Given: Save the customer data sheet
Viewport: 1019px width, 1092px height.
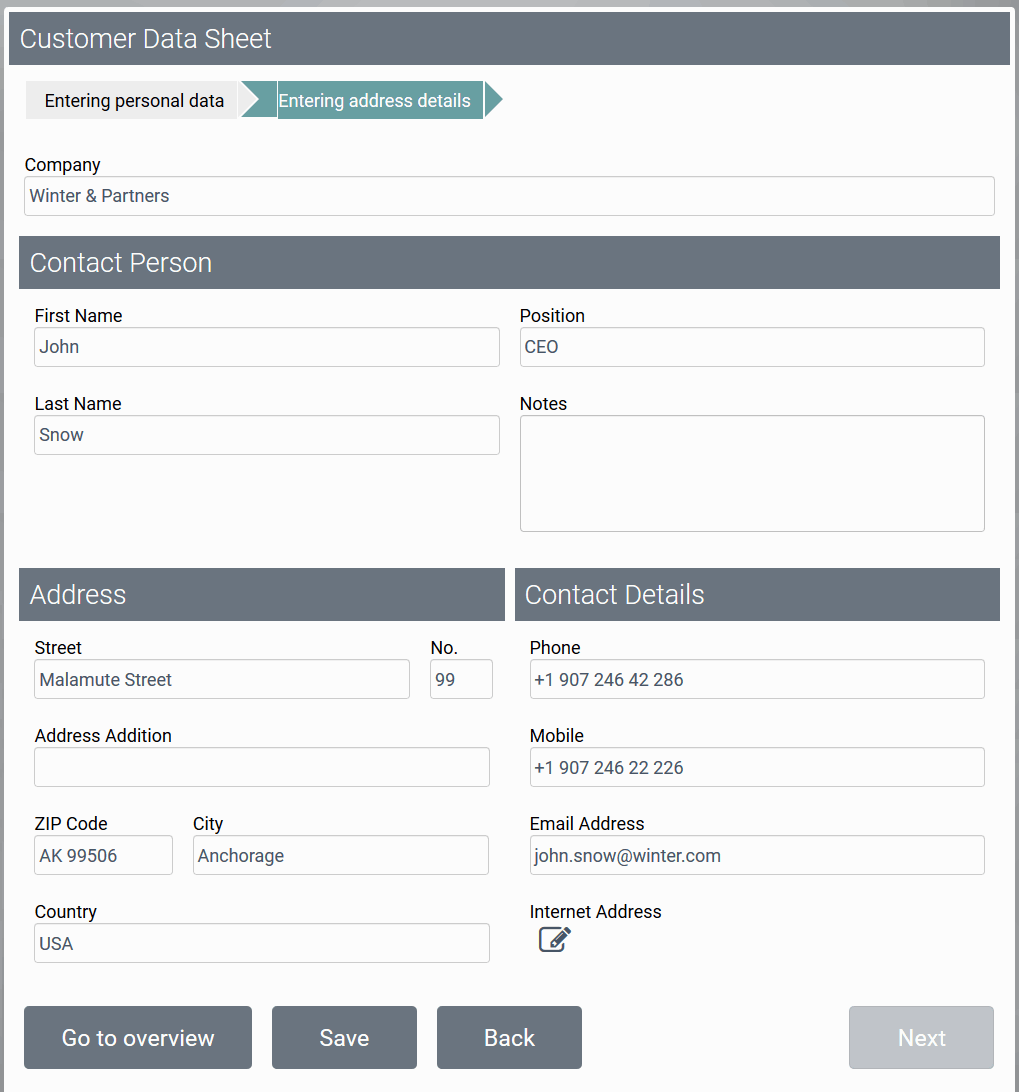Looking at the screenshot, I should (x=344, y=1038).
